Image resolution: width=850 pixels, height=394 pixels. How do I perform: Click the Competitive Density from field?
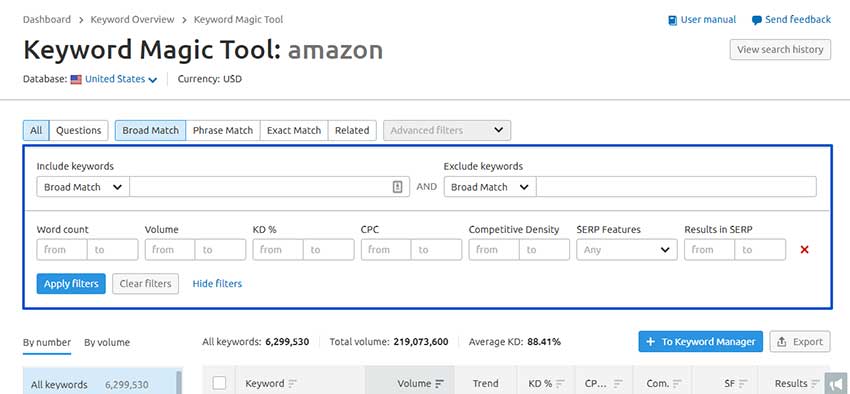(494, 250)
